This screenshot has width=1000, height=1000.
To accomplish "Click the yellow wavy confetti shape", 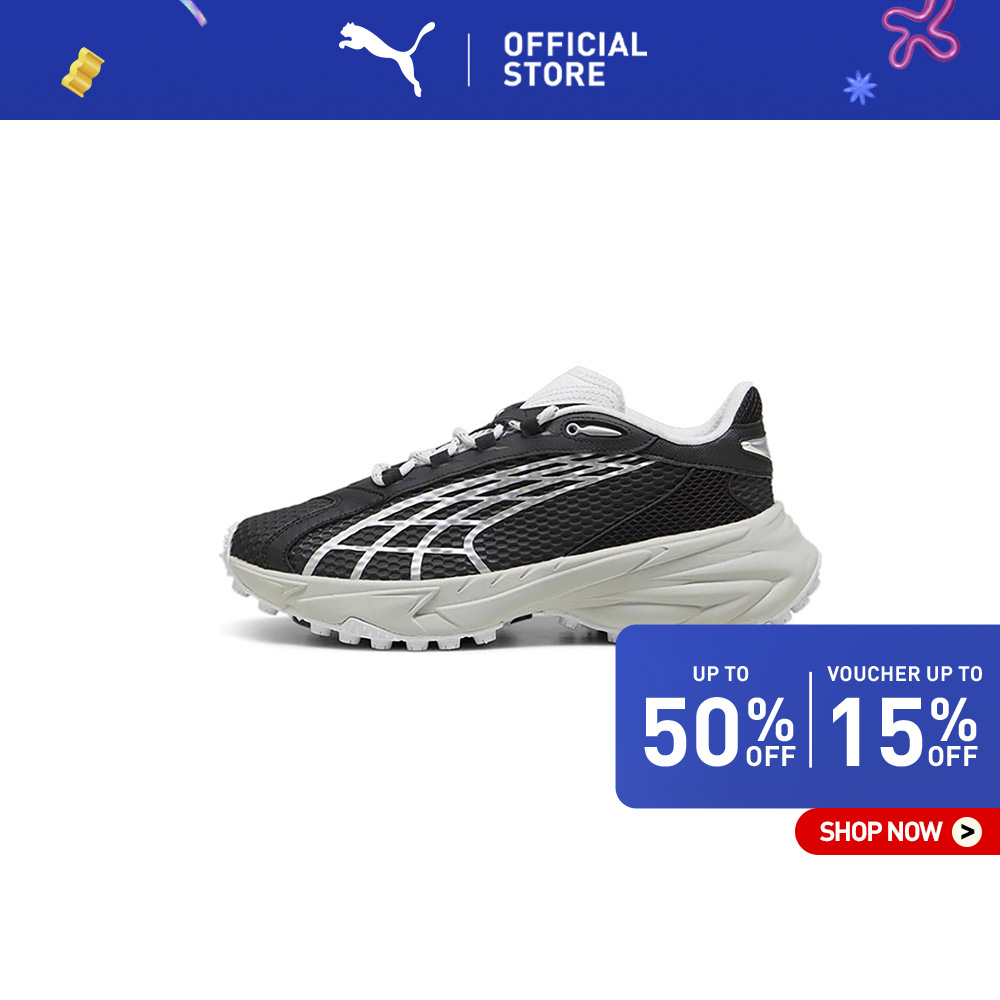I will [x=83, y=72].
